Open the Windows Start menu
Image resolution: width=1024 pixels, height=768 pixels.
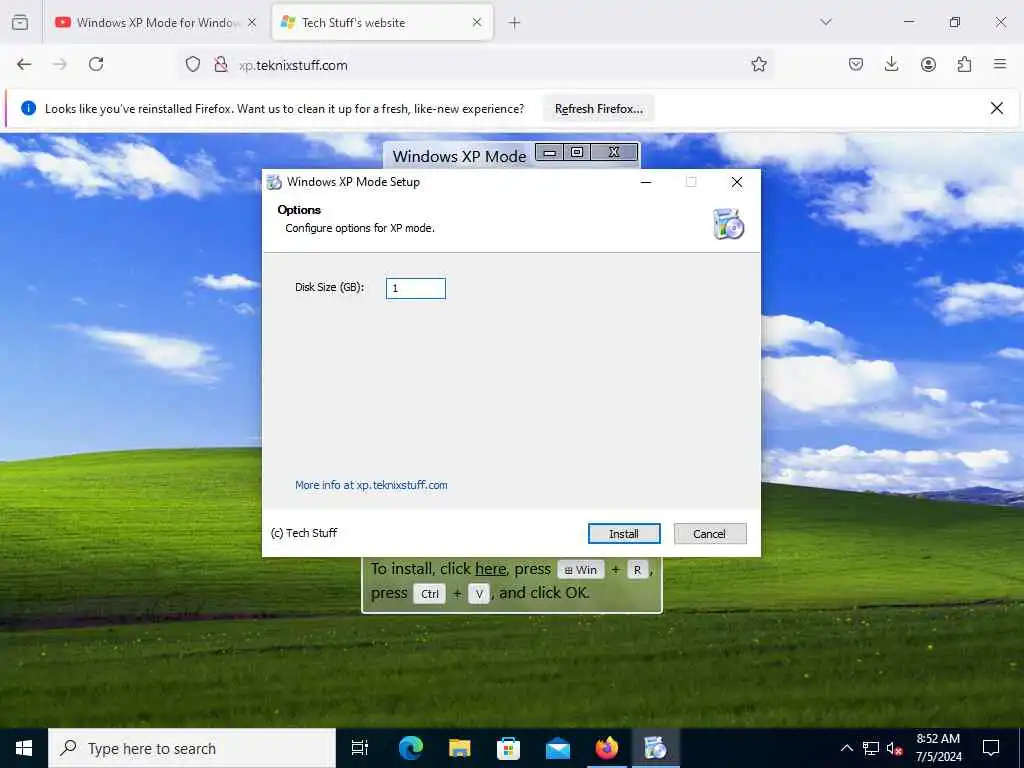24,748
